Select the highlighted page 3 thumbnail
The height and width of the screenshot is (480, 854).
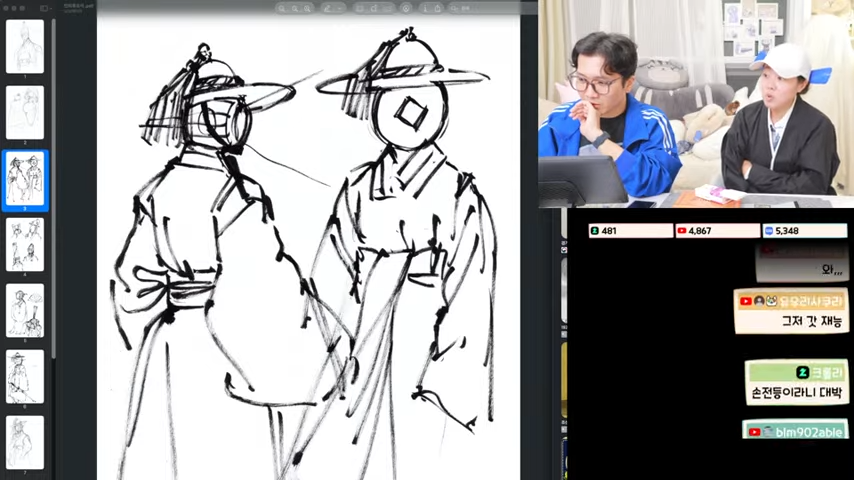click(25, 179)
